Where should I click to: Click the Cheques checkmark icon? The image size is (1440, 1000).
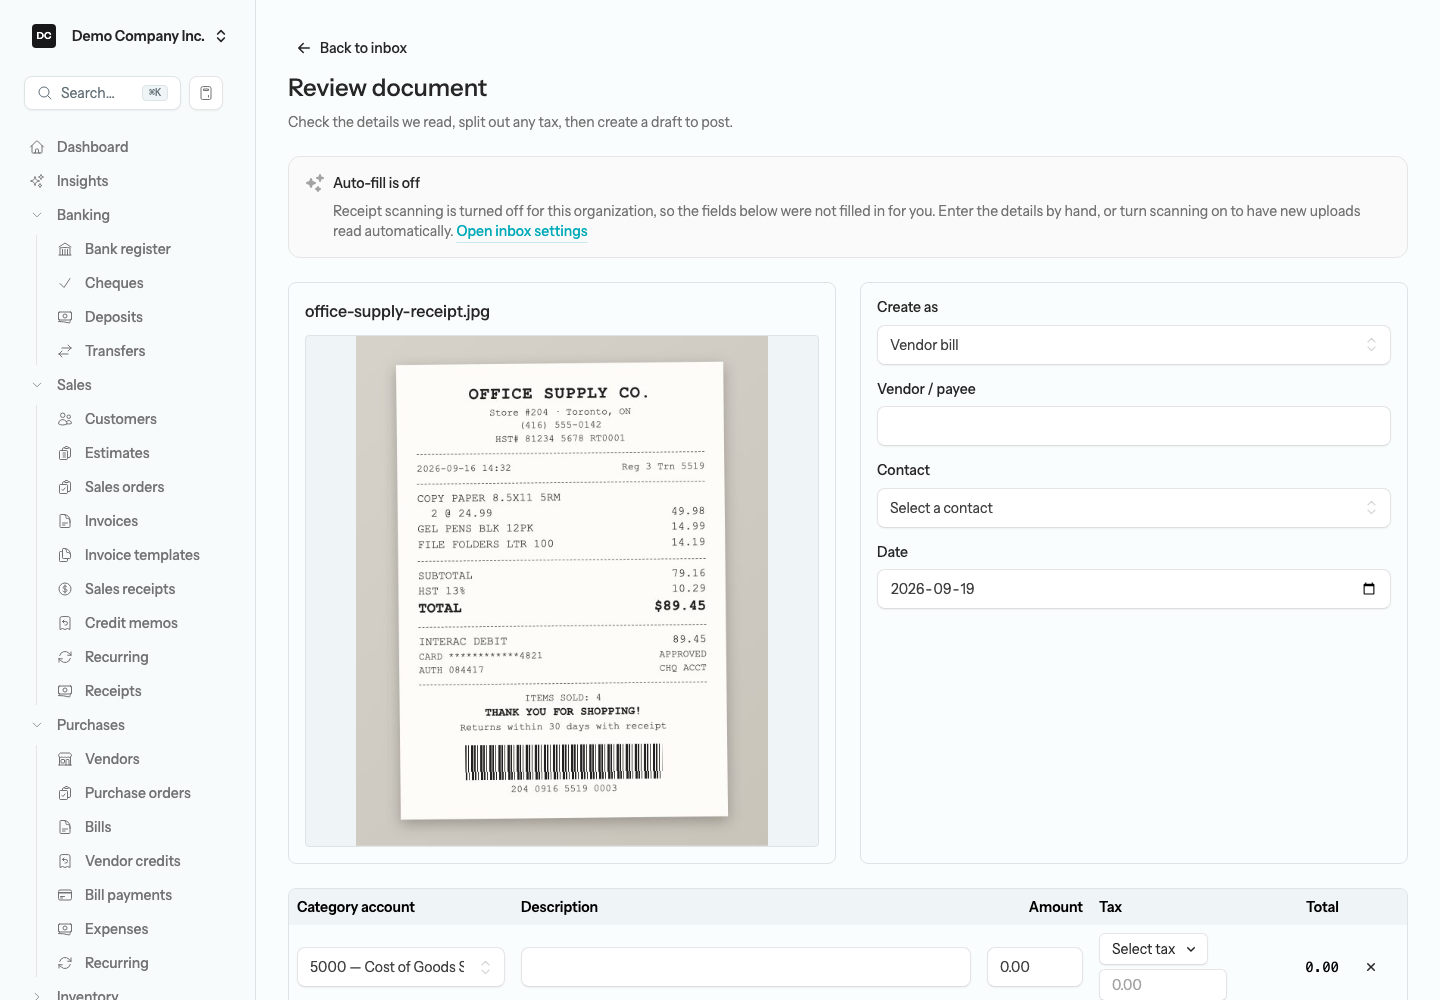click(x=65, y=283)
